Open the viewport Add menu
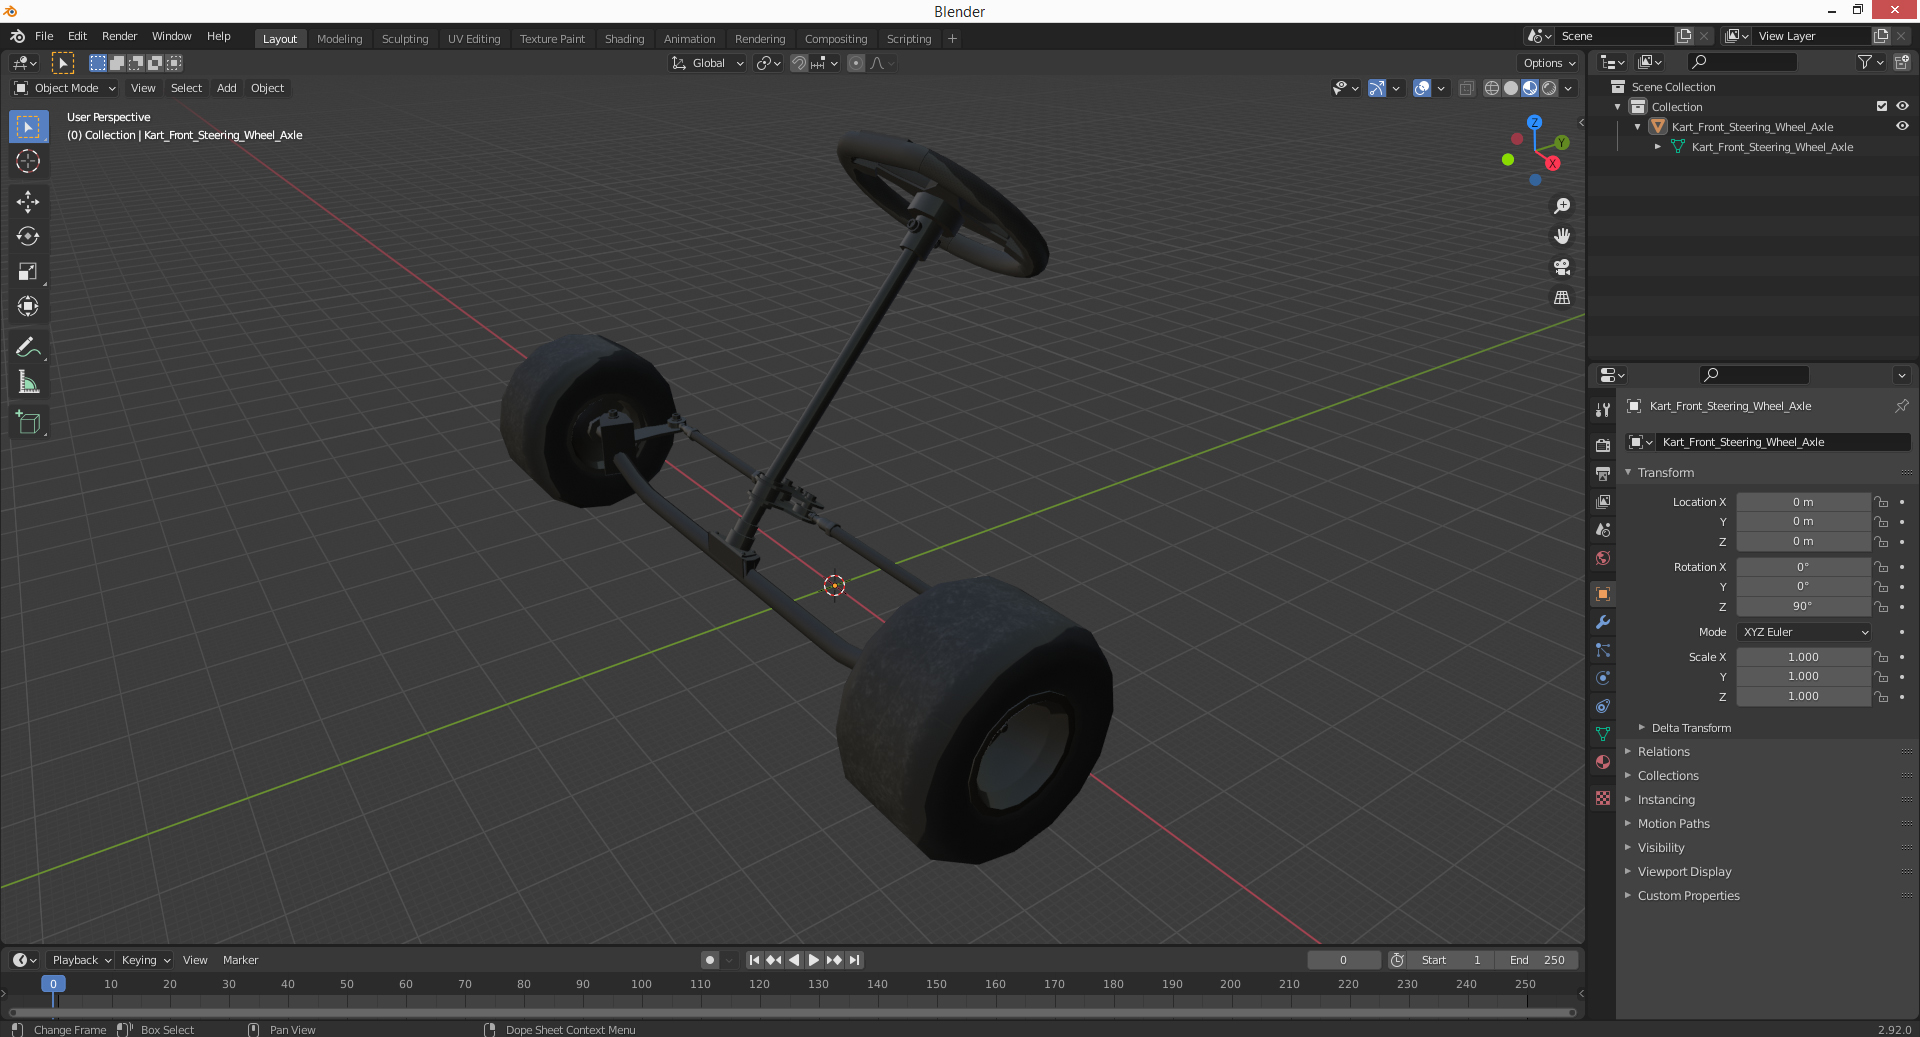1920x1037 pixels. (x=227, y=88)
